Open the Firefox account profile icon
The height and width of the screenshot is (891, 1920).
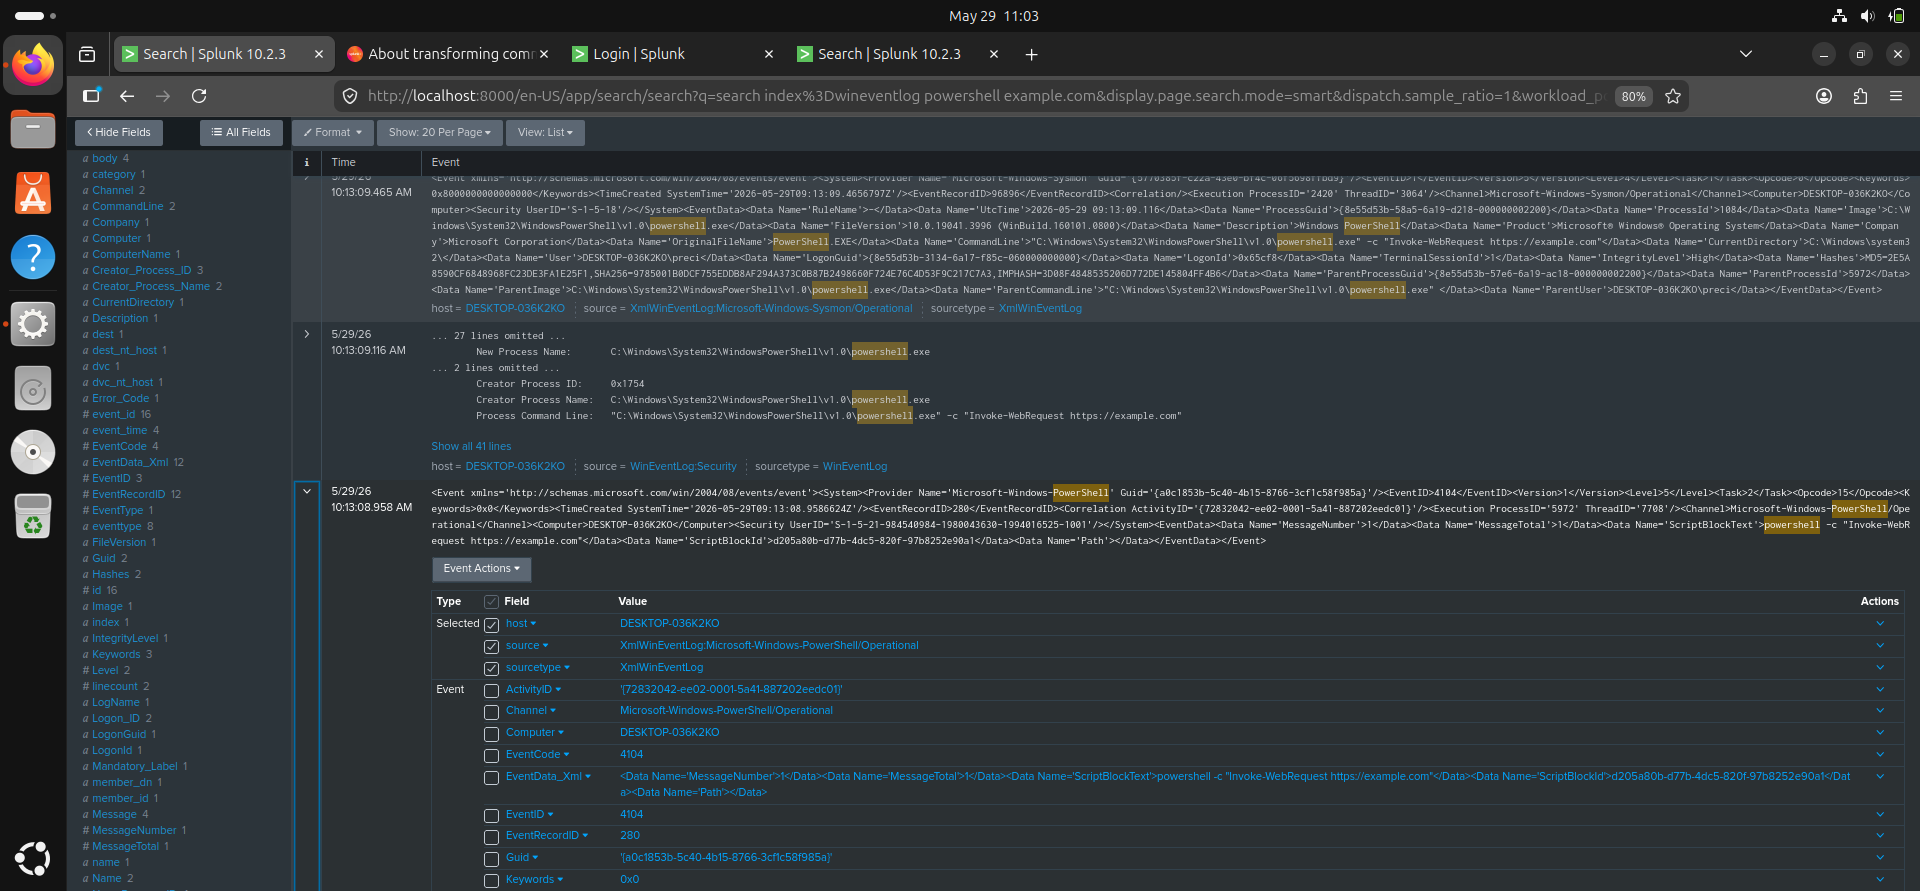pos(1824,96)
